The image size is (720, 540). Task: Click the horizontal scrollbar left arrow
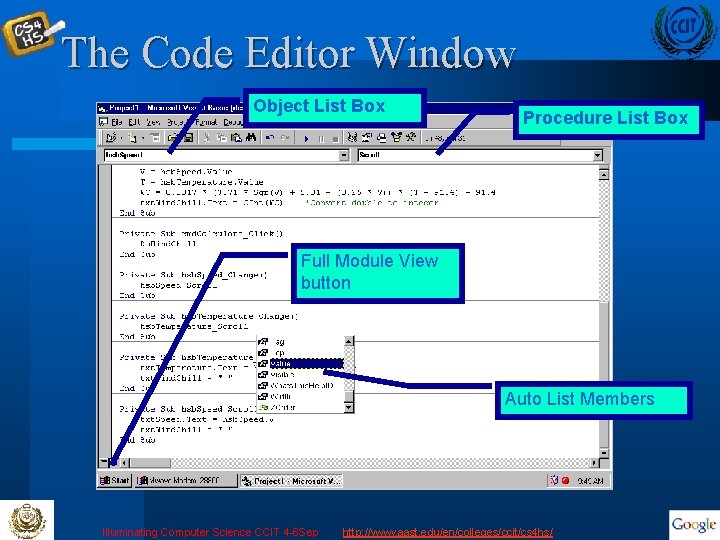click(124, 463)
